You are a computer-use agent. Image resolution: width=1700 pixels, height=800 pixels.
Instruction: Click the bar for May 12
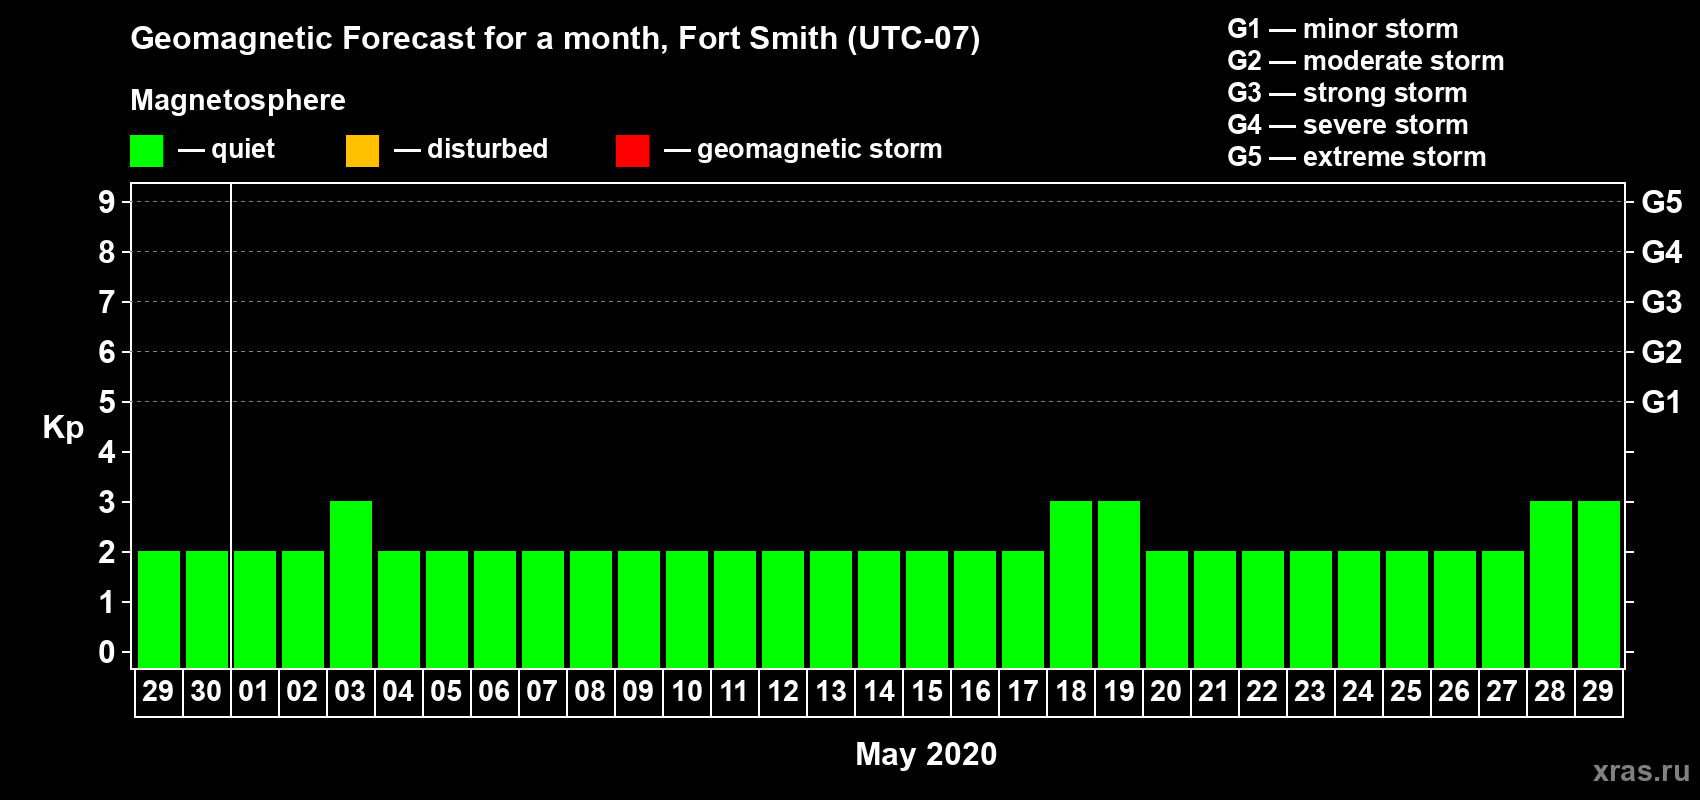point(783,609)
